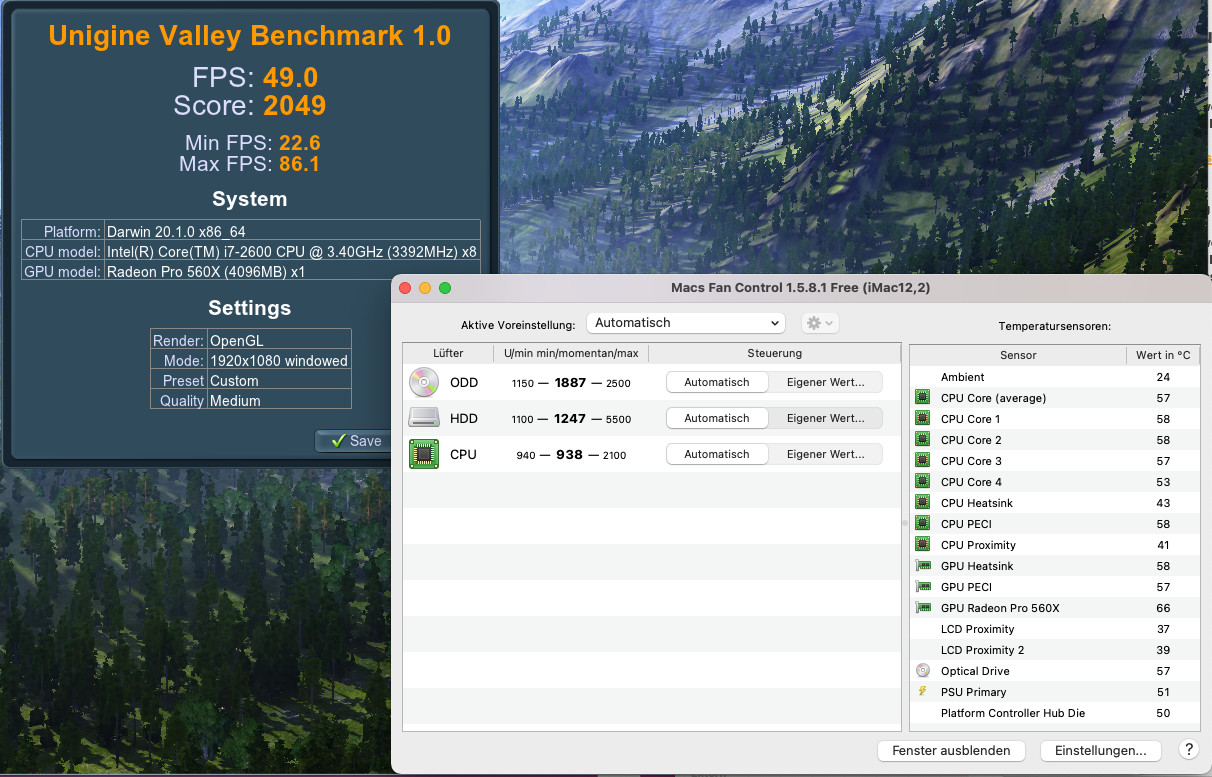Click the U/min min/momentan/max column header
Viewport: 1212px width, 777px height.
pos(571,353)
